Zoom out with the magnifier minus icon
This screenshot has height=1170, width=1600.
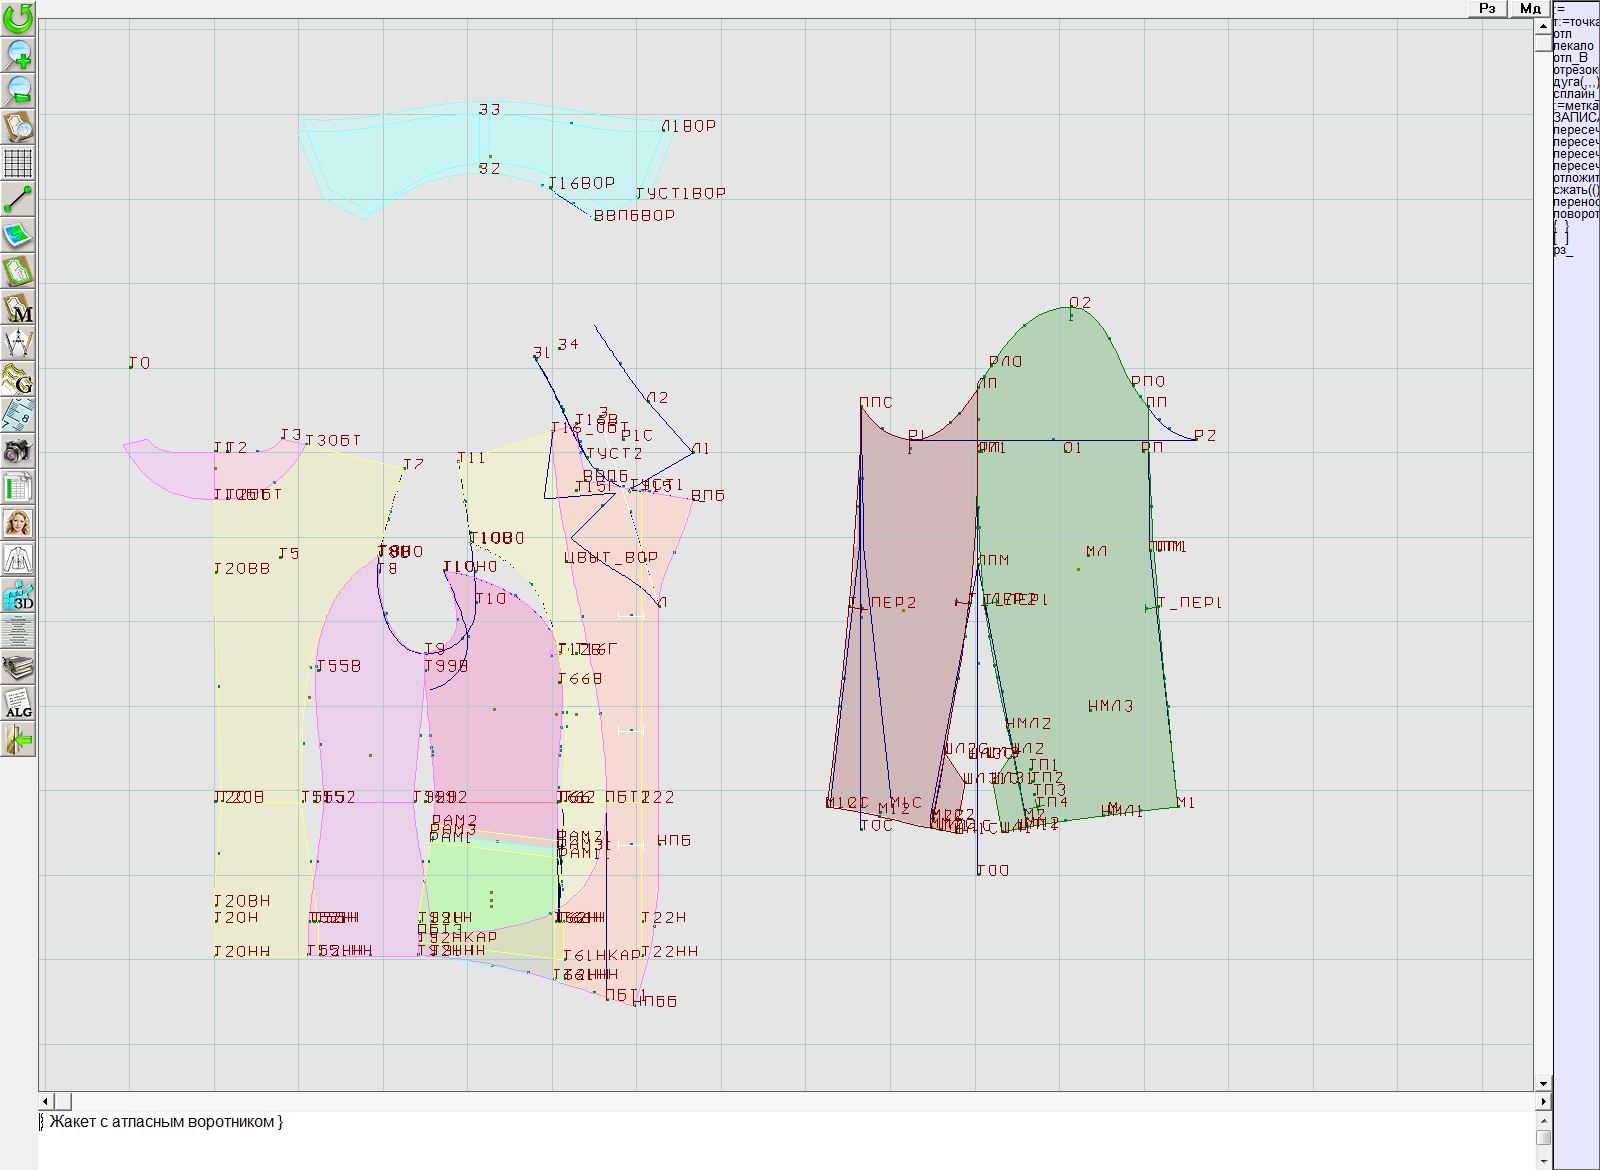click(x=18, y=91)
